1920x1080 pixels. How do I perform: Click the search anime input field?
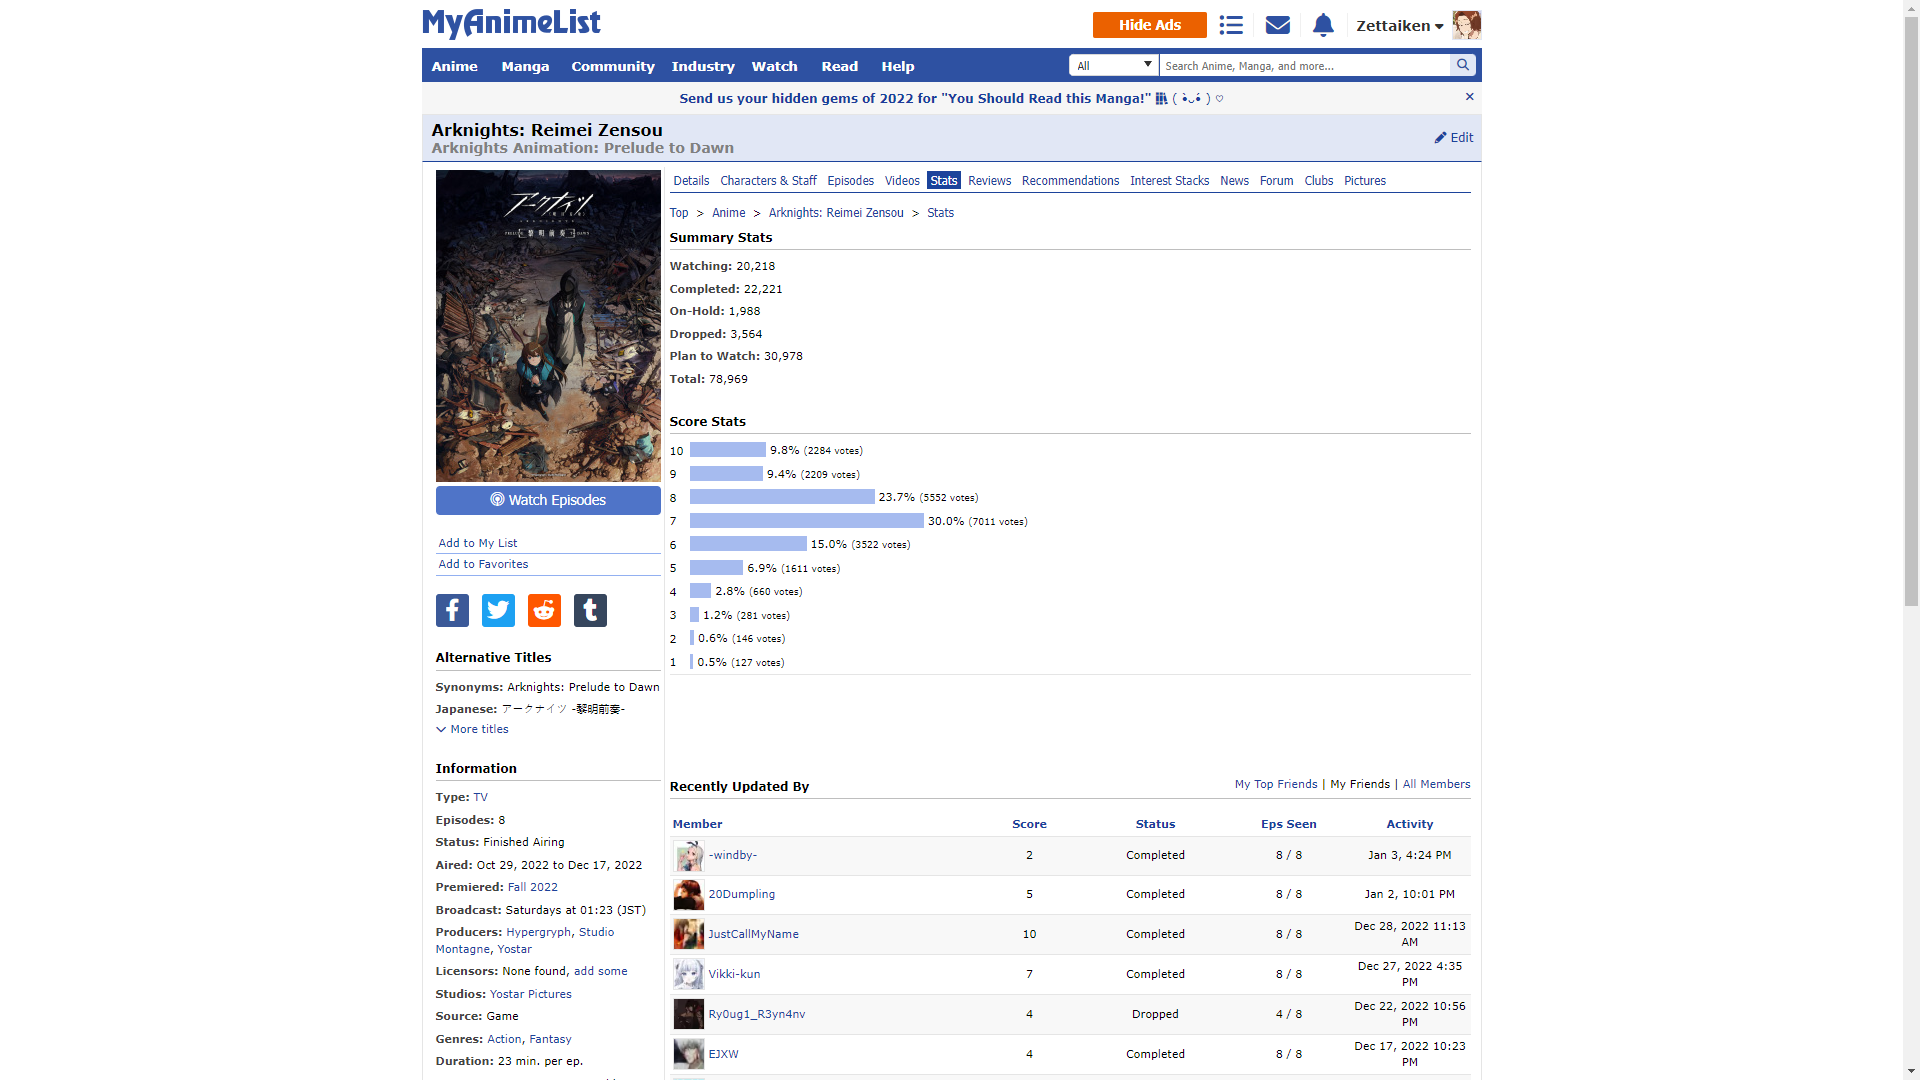click(1303, 65)
